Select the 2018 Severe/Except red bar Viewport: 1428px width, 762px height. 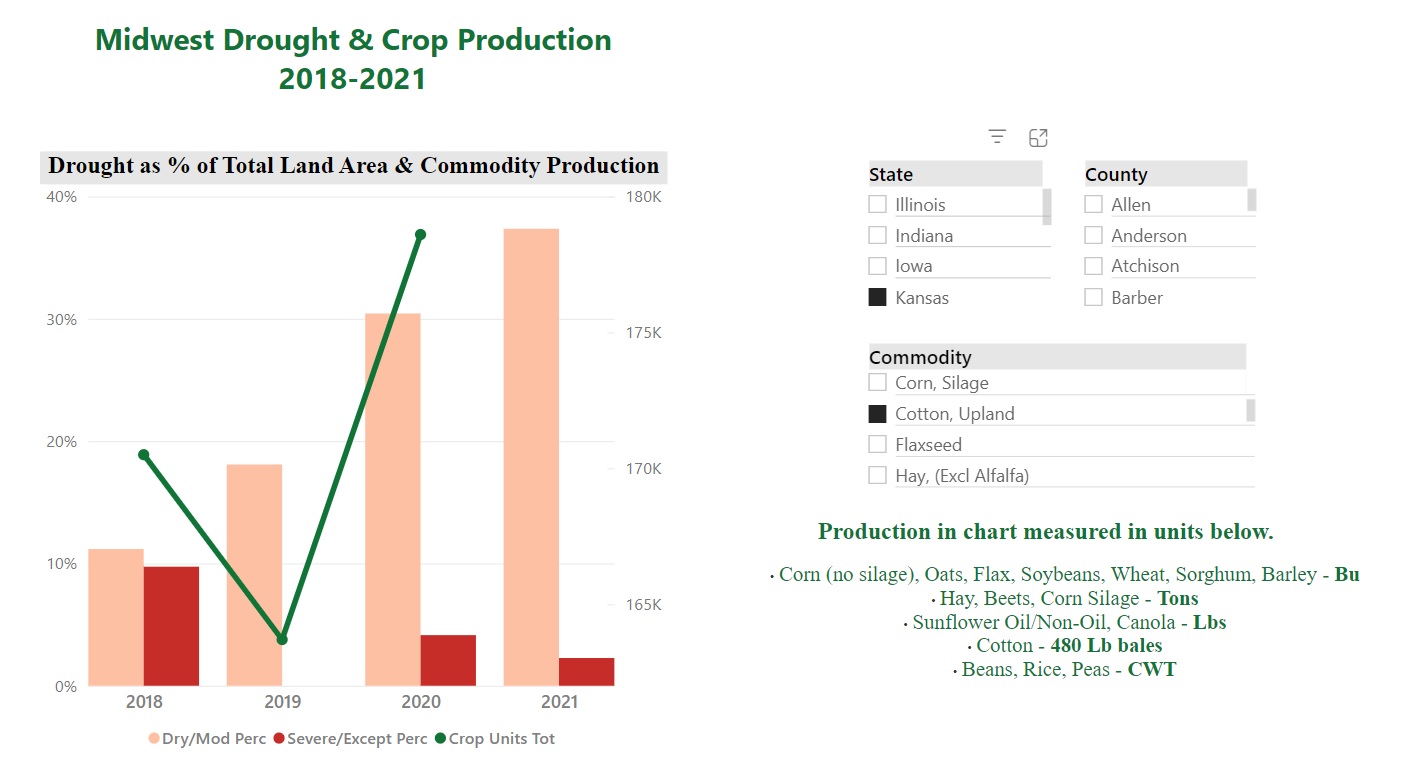click(171, 625)
